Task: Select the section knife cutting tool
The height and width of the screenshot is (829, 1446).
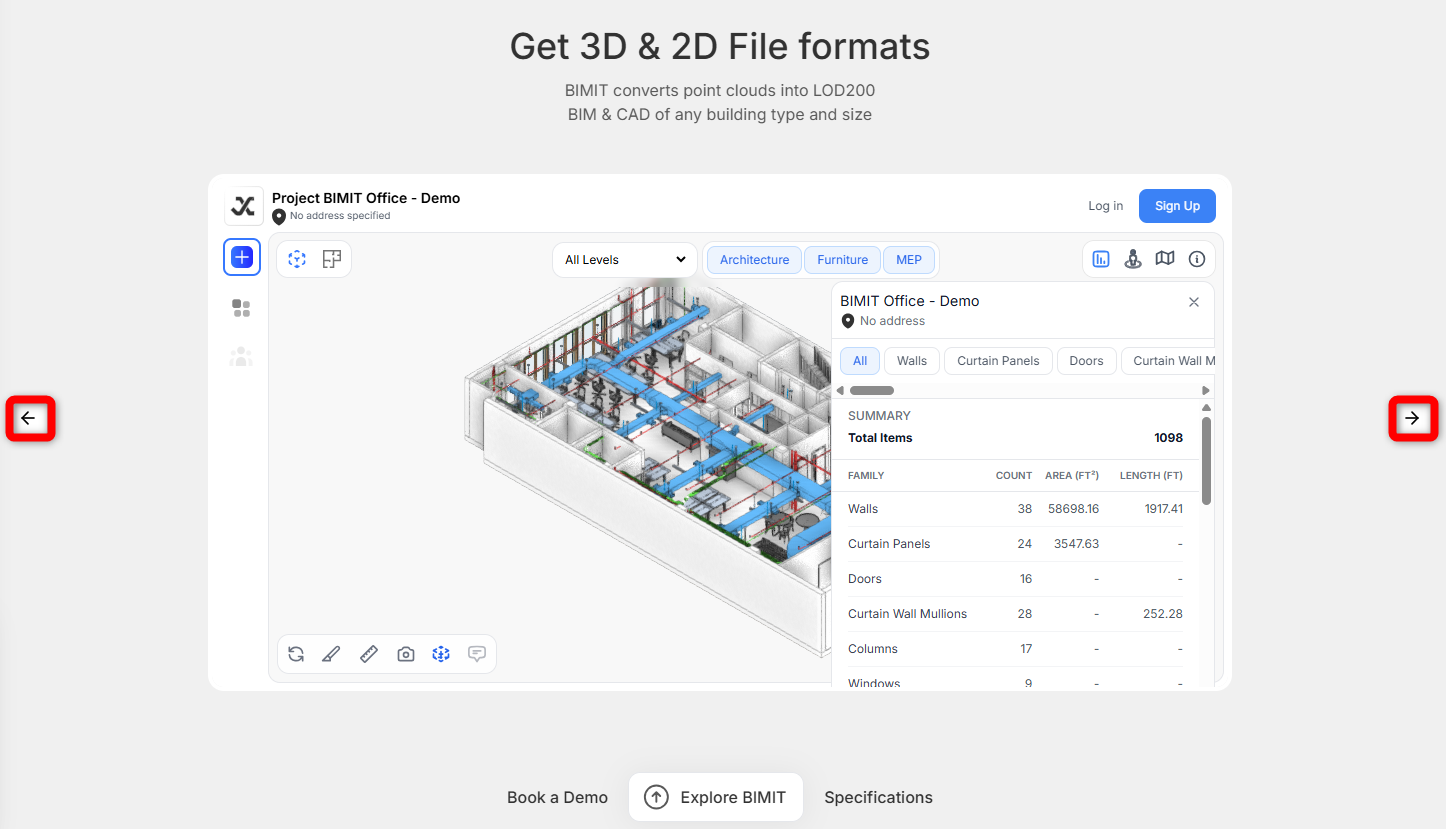Action: tap(331, 654)
